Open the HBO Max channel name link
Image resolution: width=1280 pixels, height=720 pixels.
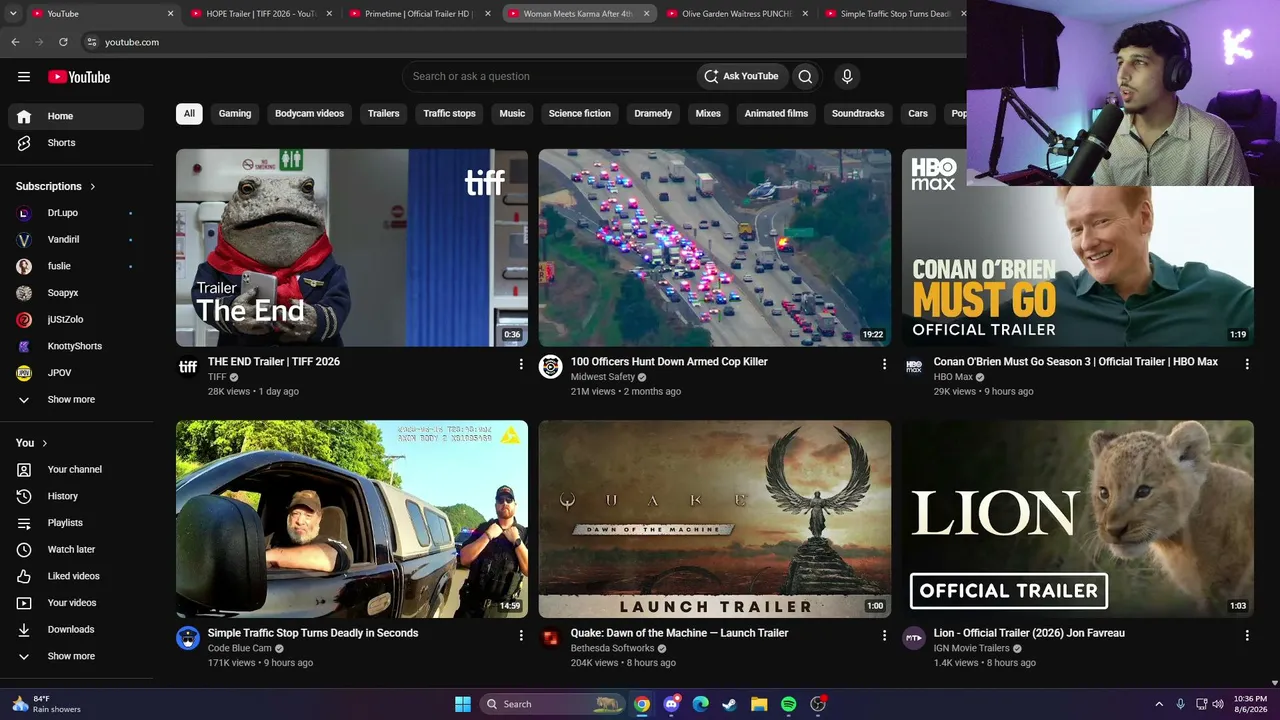click(953, 377)
